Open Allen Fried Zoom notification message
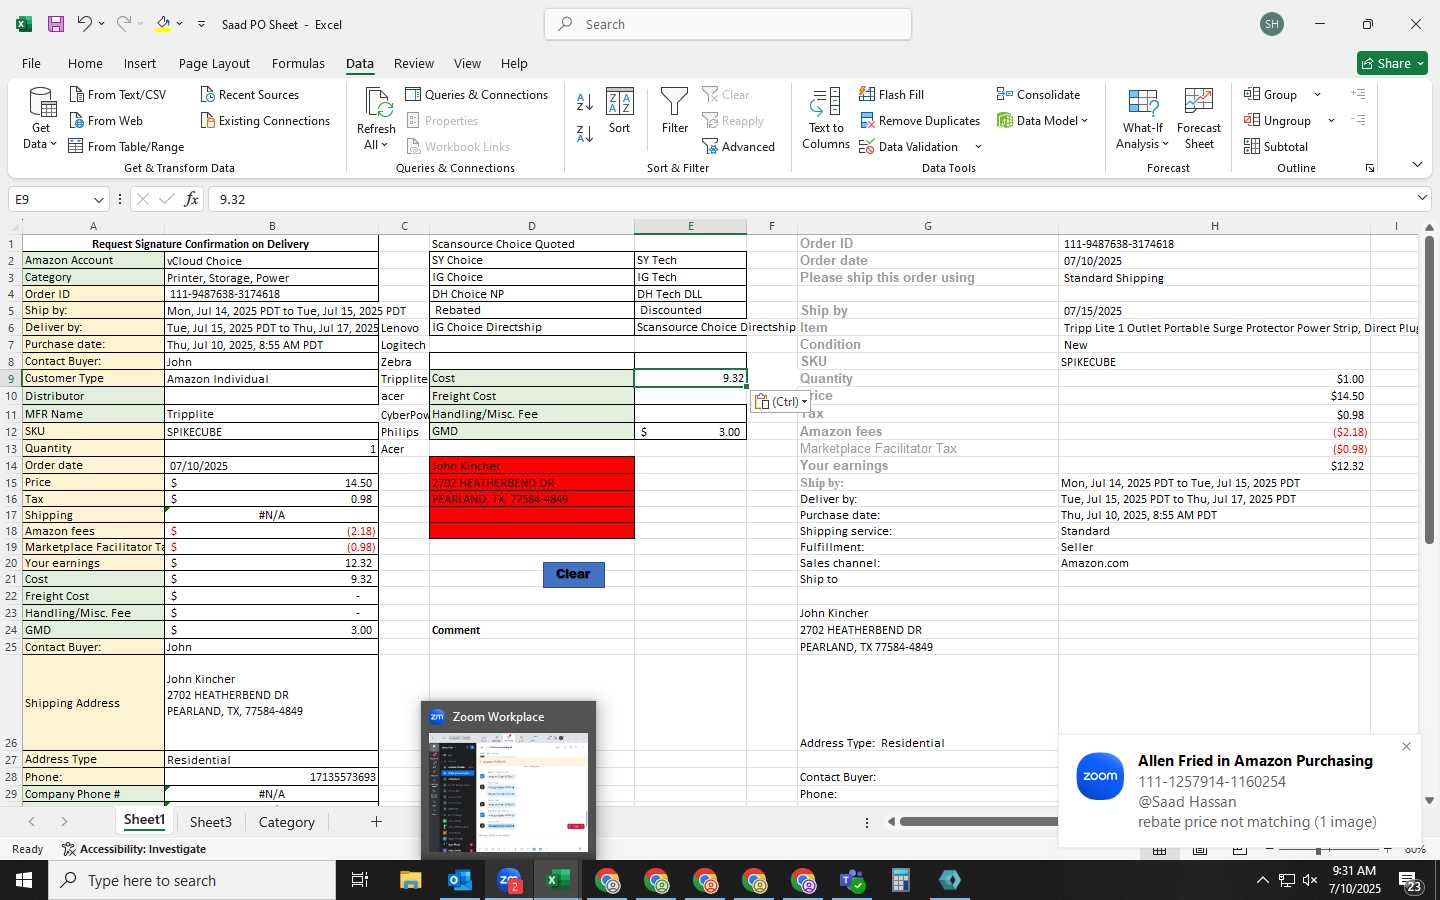This screenshot has width=1440, height=900. pyautogui.click(x=1240, y=792)
